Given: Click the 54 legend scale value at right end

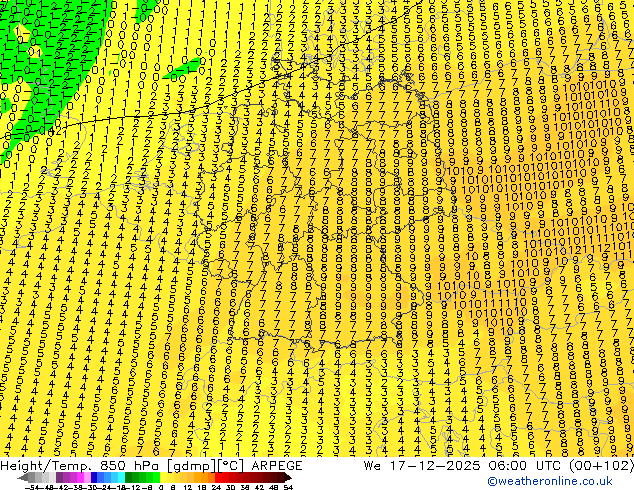Looking at the screenshot, I should click(287, 488).
